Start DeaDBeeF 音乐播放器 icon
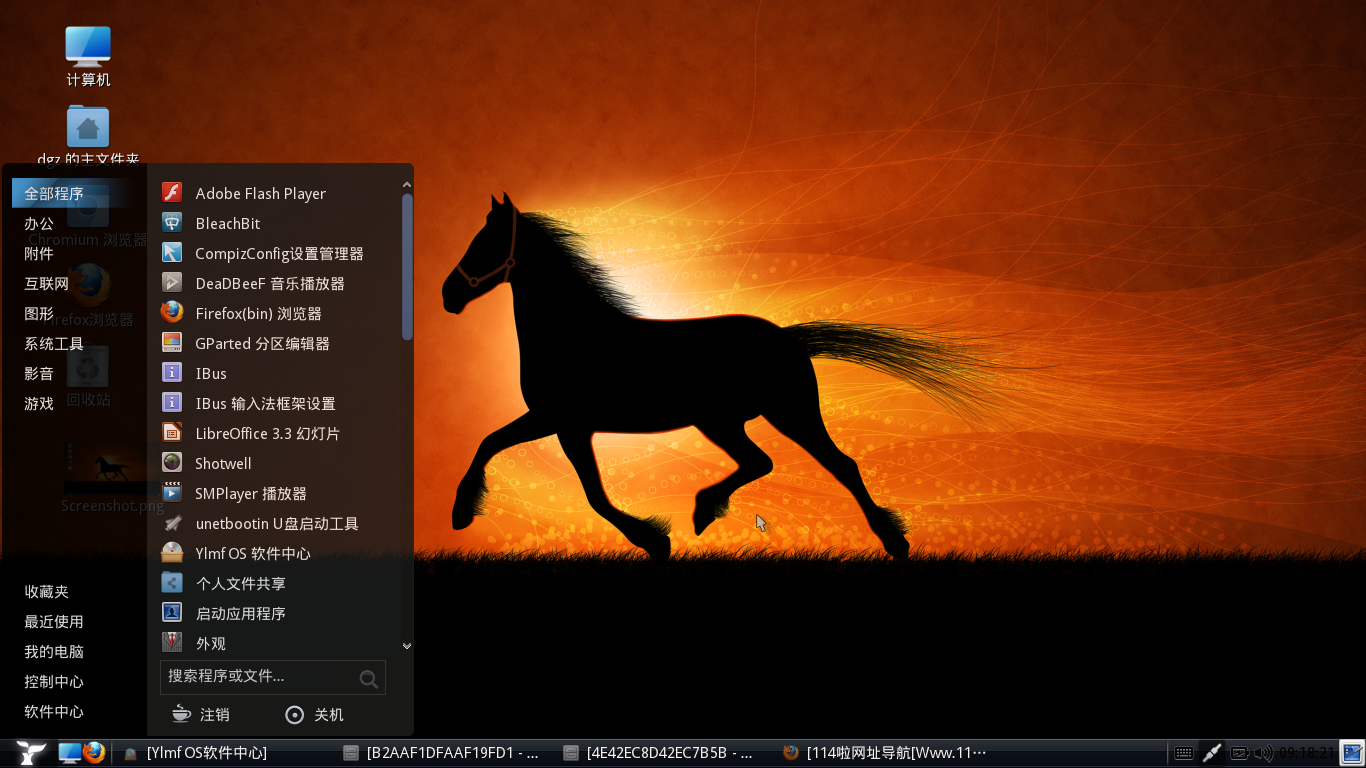The height and width of the screenshot is (768, 1366). click(x=172, y=283)
